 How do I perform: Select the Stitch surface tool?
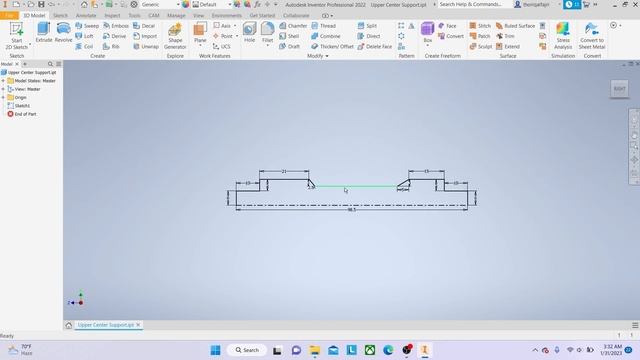(x=480, y=26)
